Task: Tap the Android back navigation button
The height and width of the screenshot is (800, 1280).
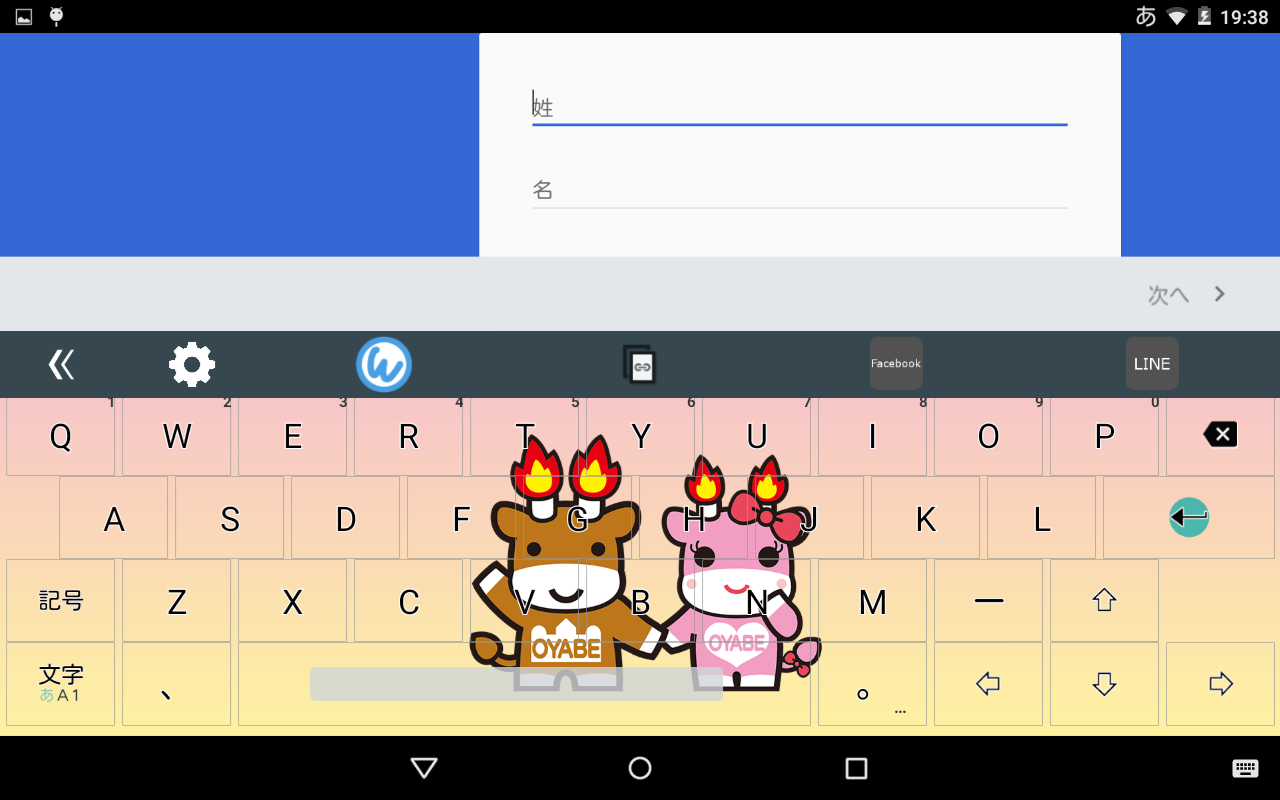Action: point(424,768)
